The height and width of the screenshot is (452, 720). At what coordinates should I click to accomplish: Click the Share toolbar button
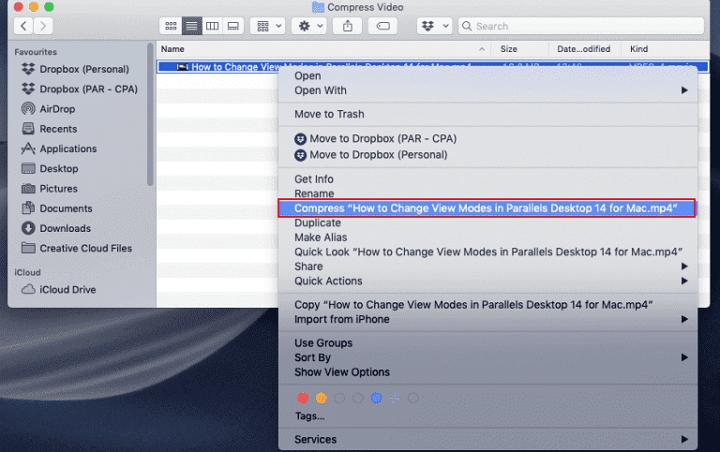[348, 26]
